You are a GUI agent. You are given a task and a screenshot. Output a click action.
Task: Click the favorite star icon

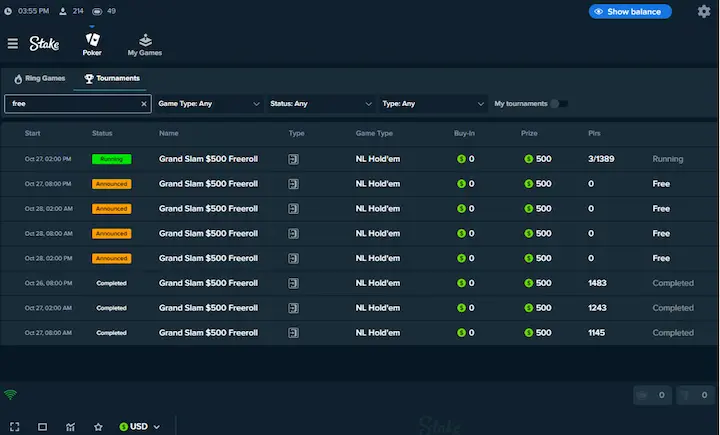click(x=98, y=426)
